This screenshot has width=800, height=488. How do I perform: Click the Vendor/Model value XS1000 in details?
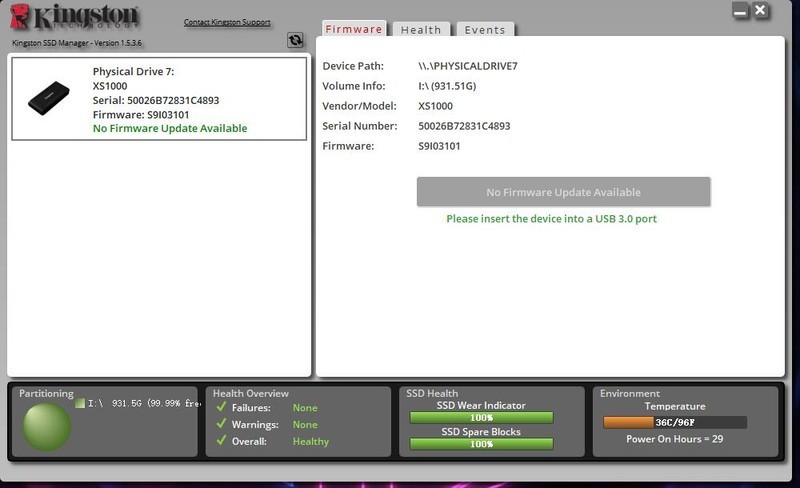tap(435, 106)
